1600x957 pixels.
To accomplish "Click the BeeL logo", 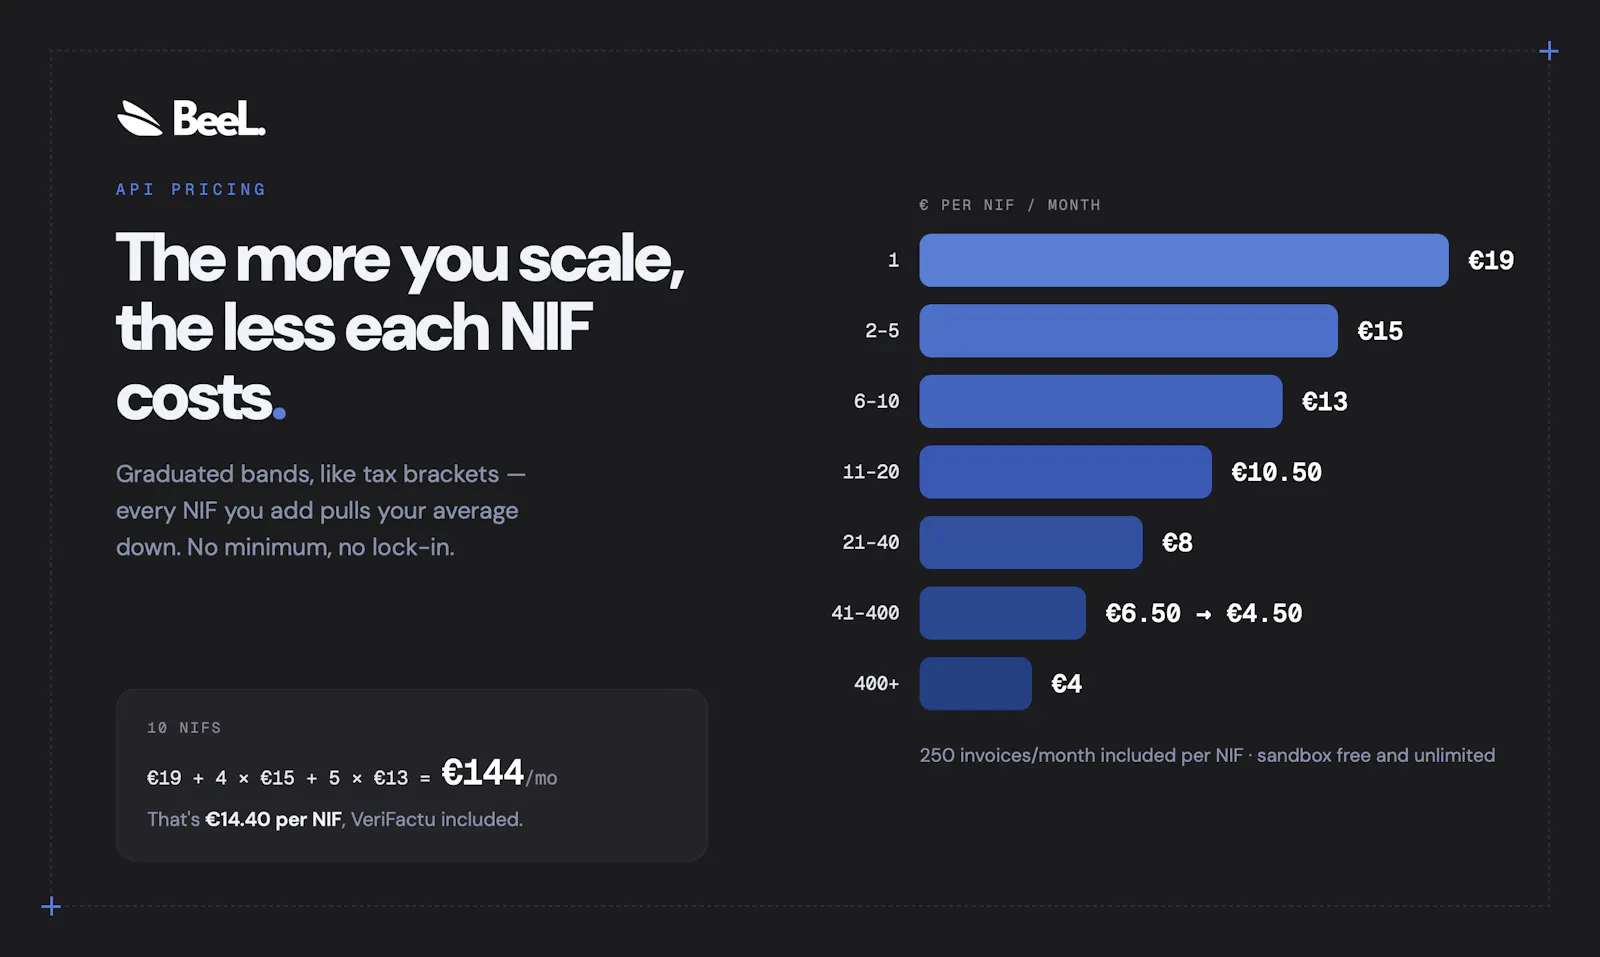I will 191,118.
